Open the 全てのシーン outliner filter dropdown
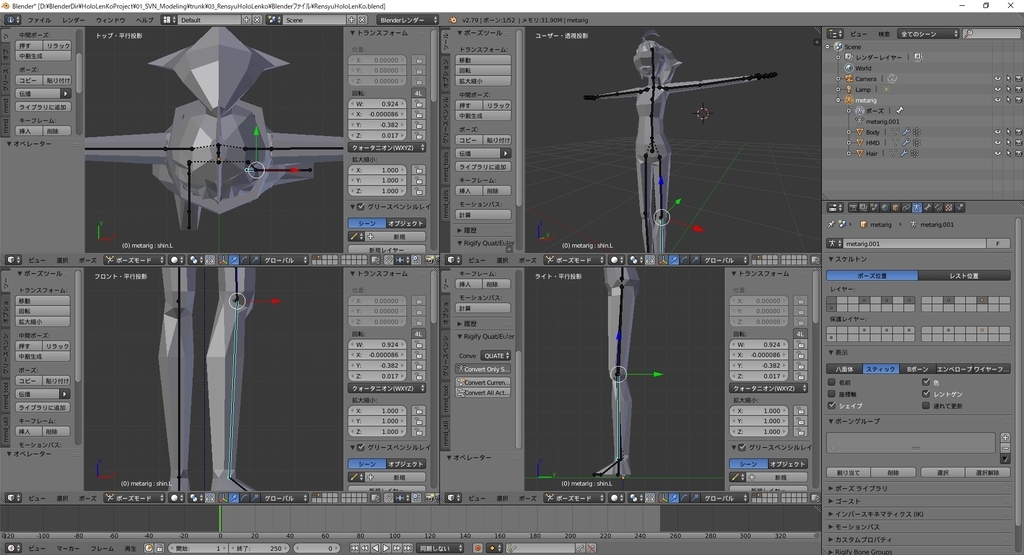This screenshot has width=1024, height=555. tap(929, 33)
